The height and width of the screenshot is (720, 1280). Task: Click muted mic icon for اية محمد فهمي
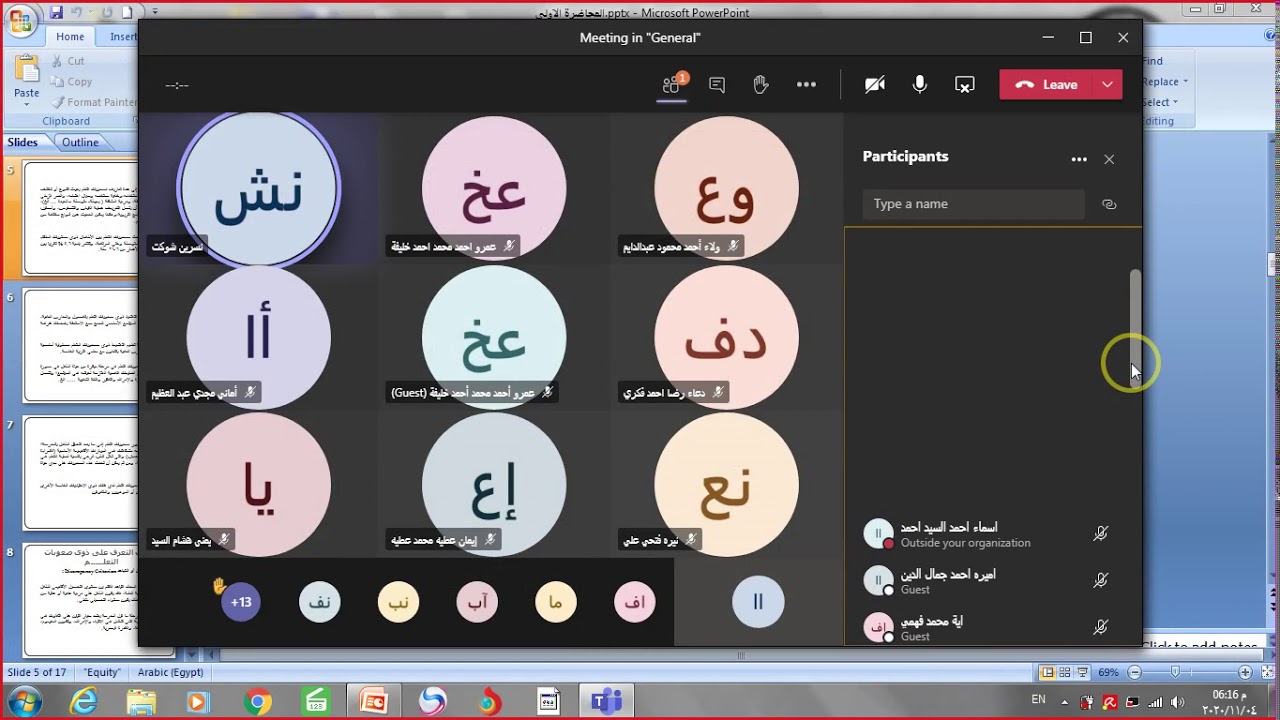click(x=1101, y=627)
